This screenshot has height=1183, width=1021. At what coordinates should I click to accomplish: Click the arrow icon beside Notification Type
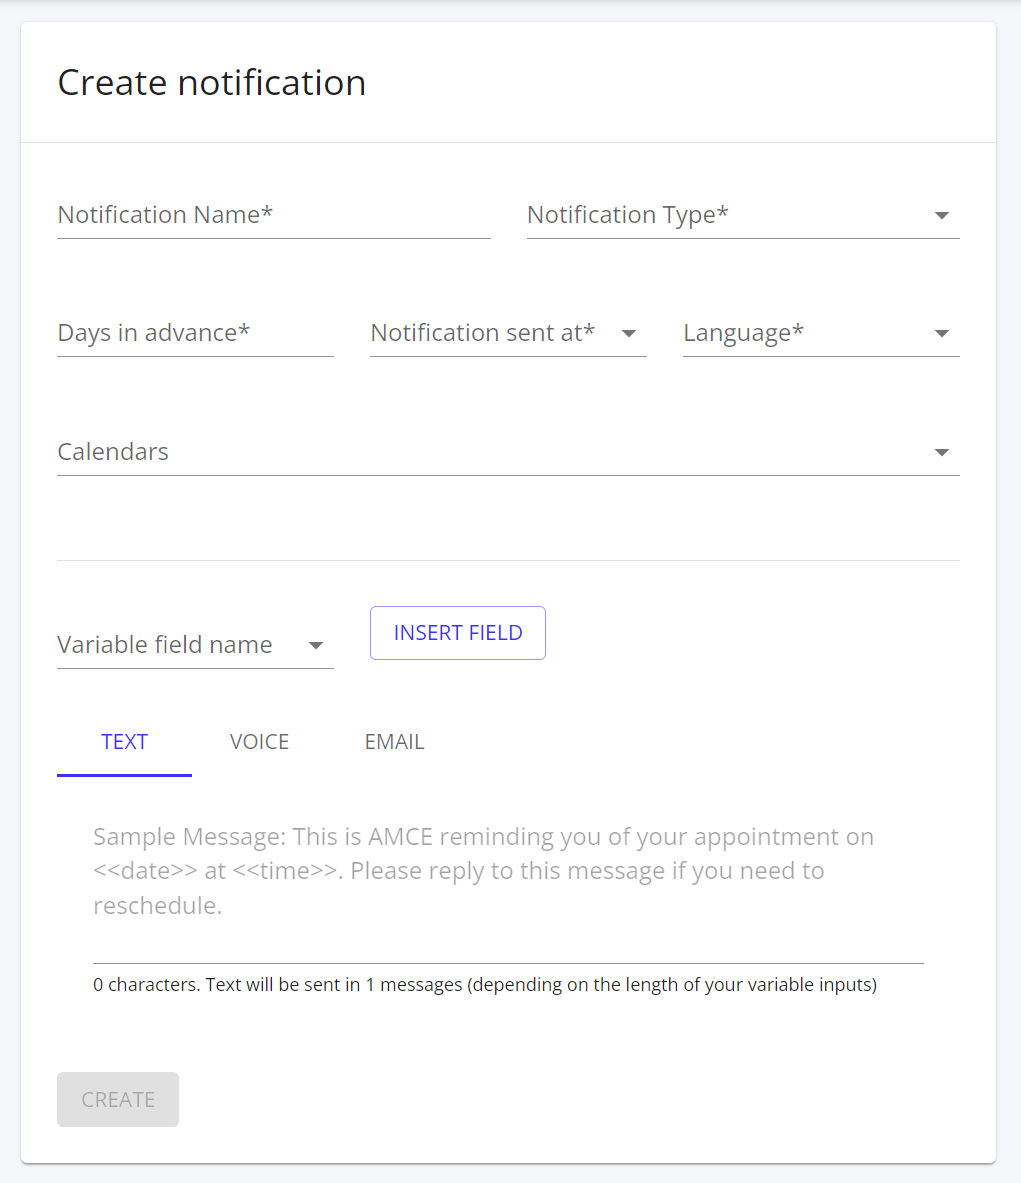tap(941, 216)
